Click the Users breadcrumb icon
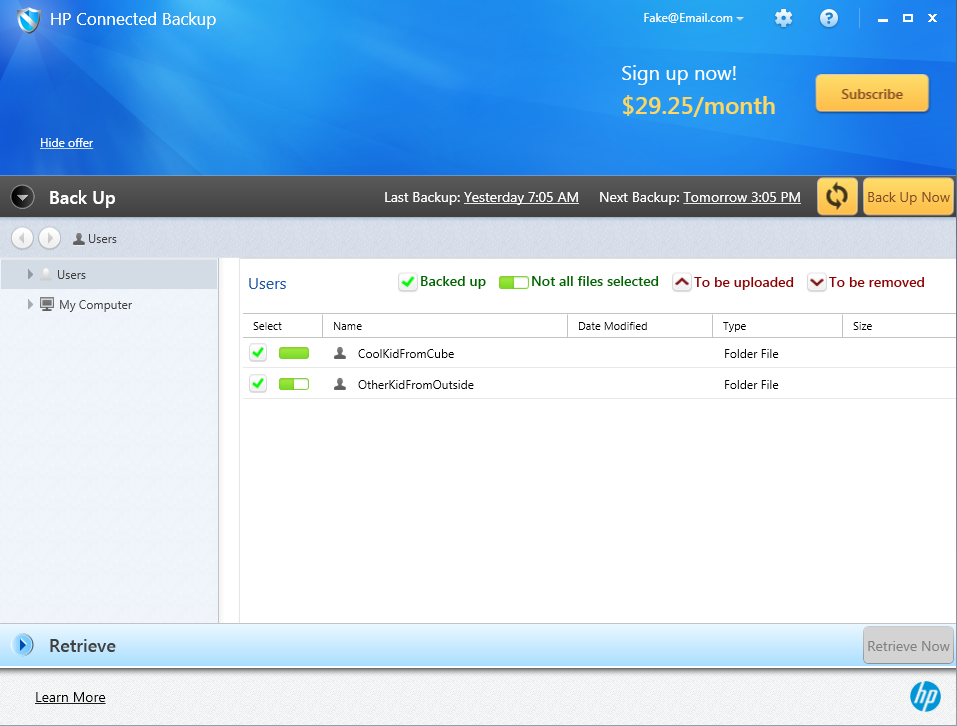The height and width of the screenshot is (726, 957). [x=79, y=239]
